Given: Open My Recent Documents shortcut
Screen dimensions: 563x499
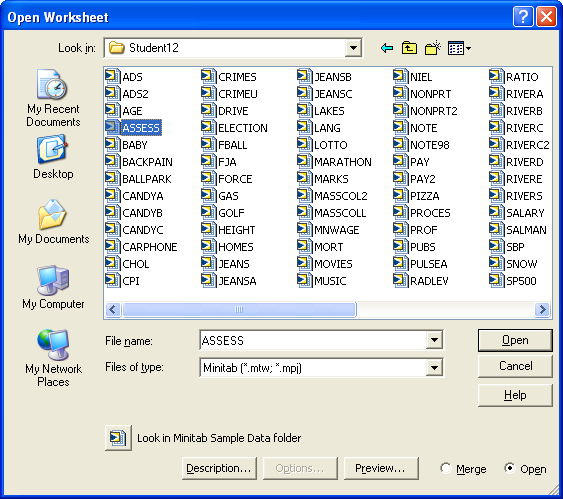Looking at the screenshot, I should pos(53,98).
